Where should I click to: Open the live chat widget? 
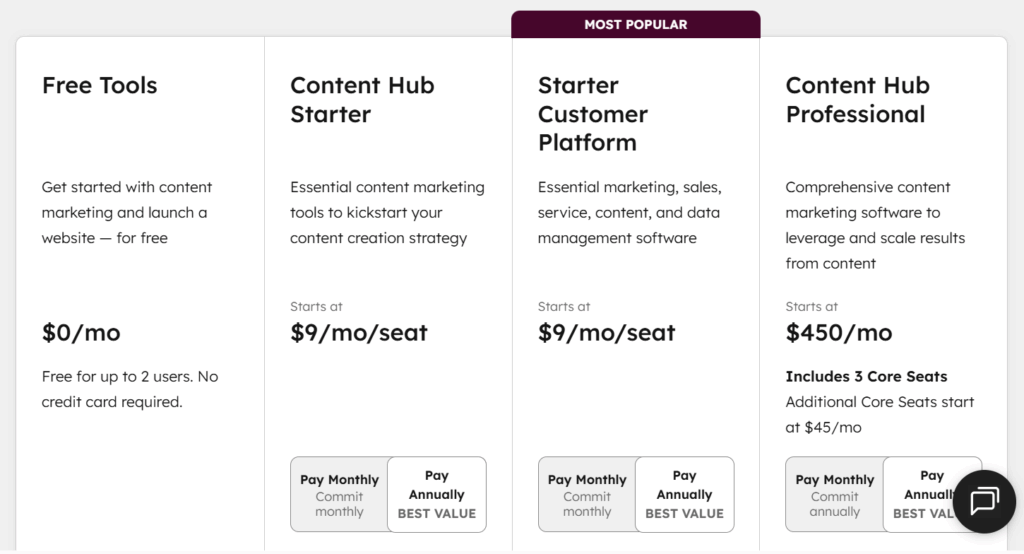984,501
